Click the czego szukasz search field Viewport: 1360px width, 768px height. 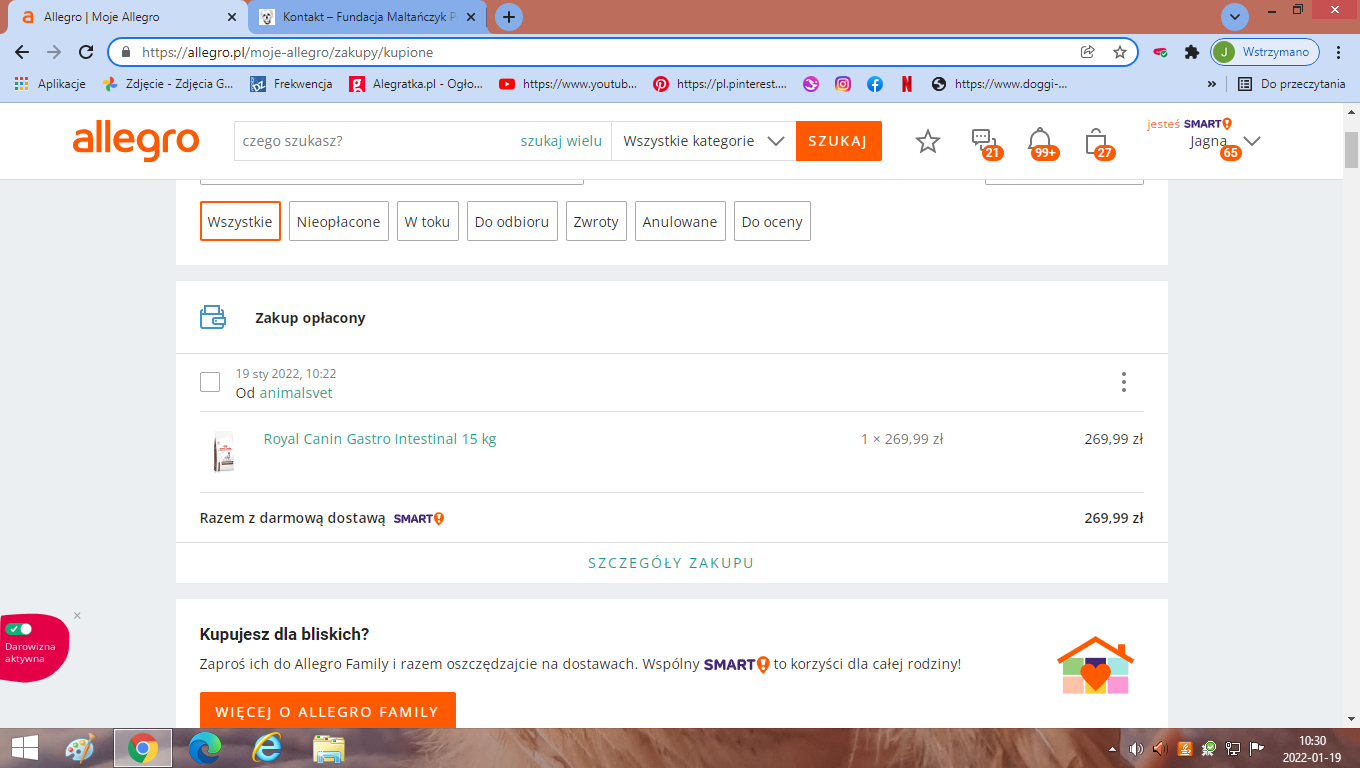pos(375,141)
